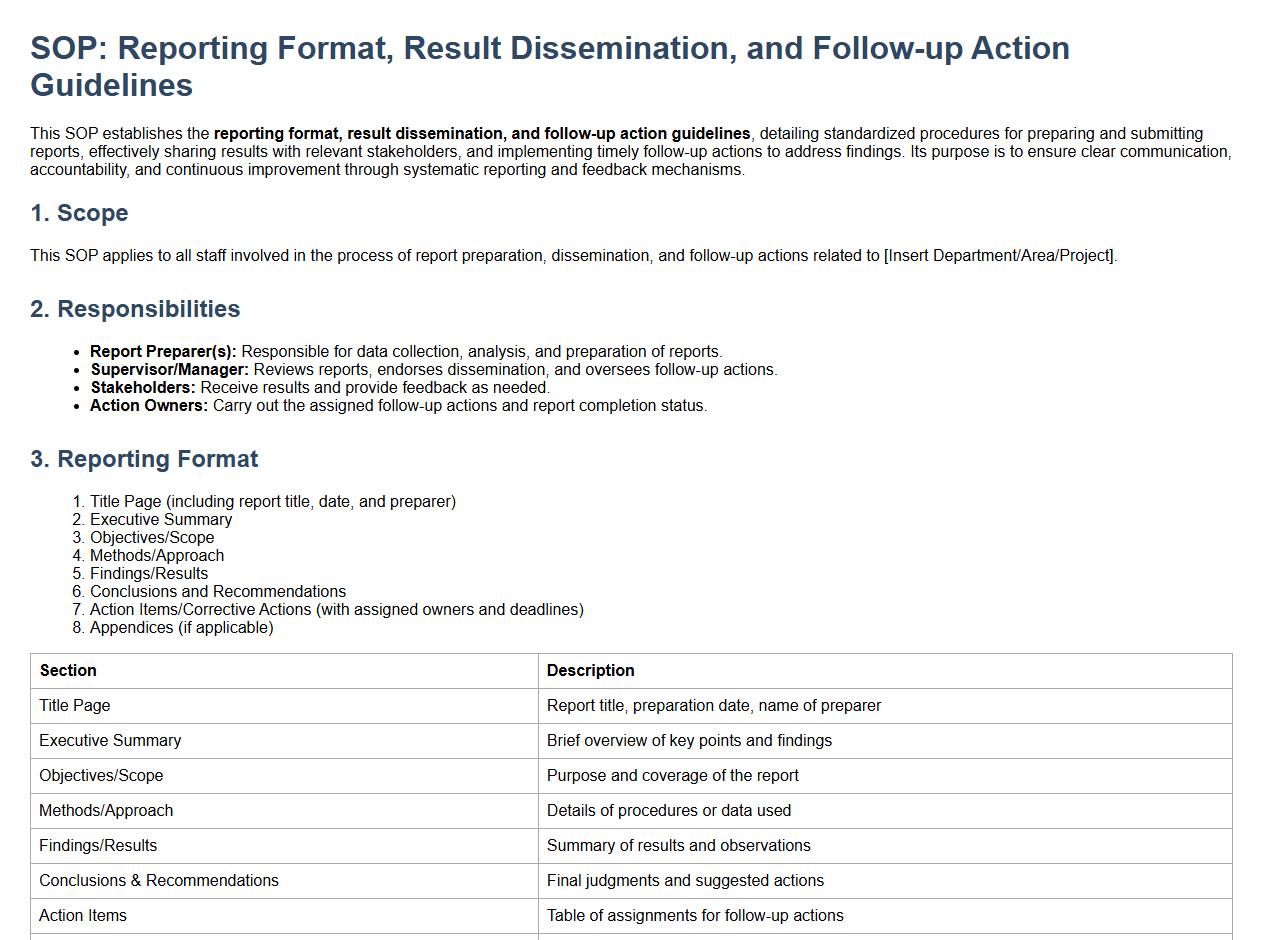Click the "Appendices (if applicable)" list item
The width and height of the screenshot is (1263, 940).
pyautogui.click(x=181, y=628)
